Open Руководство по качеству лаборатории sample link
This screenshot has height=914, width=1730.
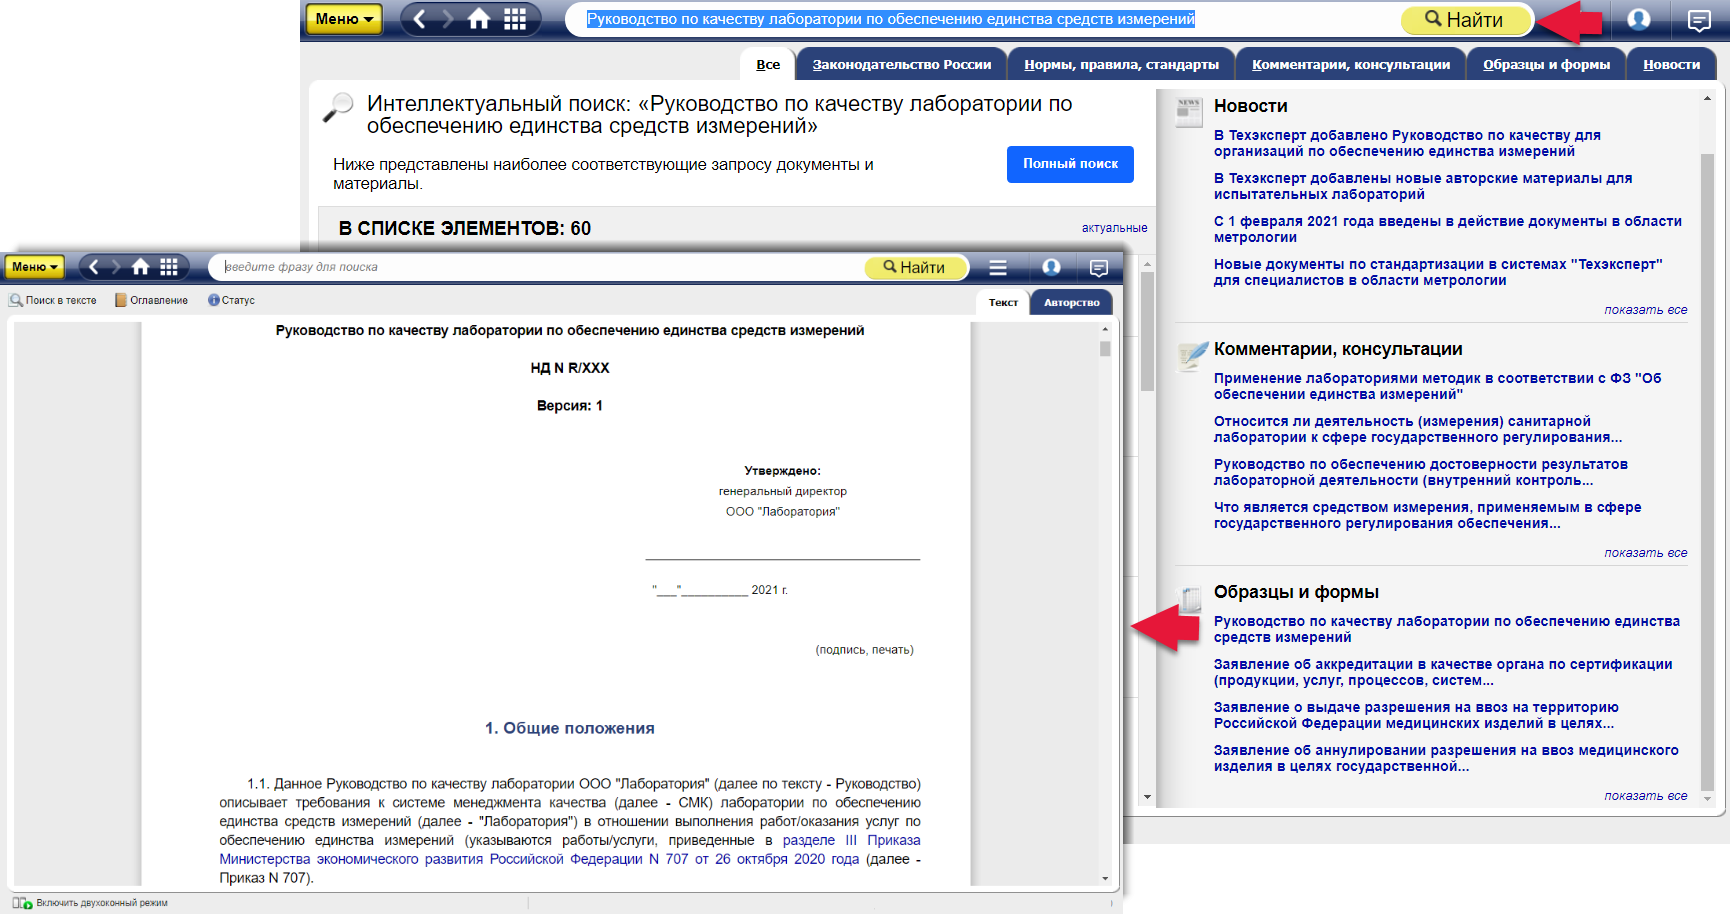point(1446,629)
